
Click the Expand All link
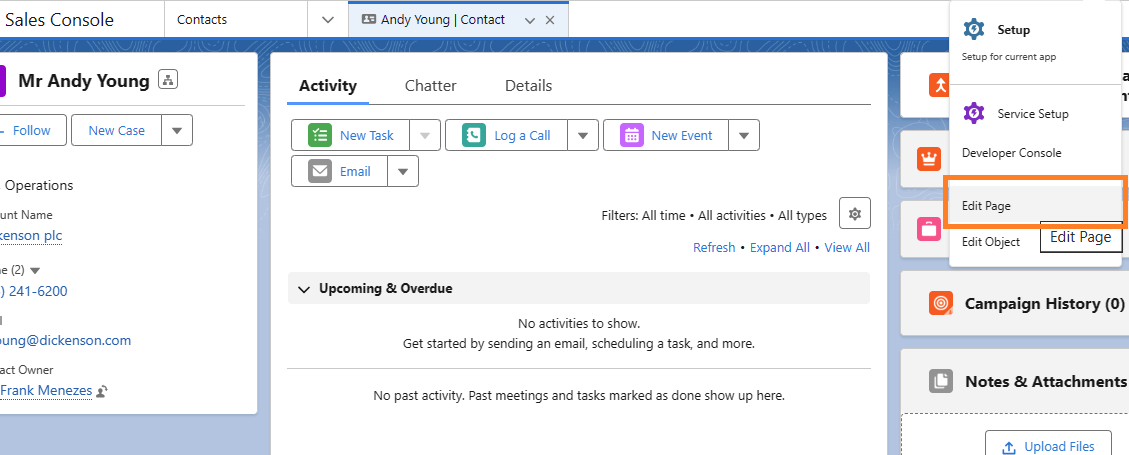point(780,248)
